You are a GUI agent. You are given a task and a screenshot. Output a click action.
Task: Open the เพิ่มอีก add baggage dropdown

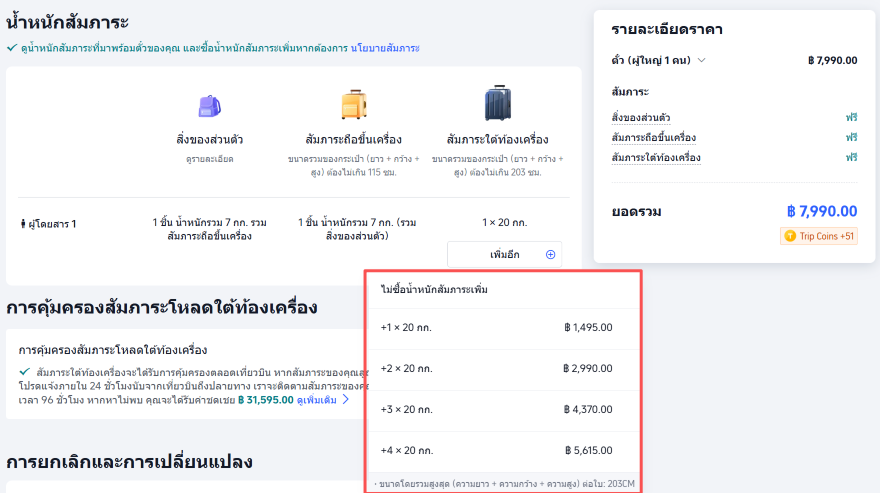click(505, 254)
